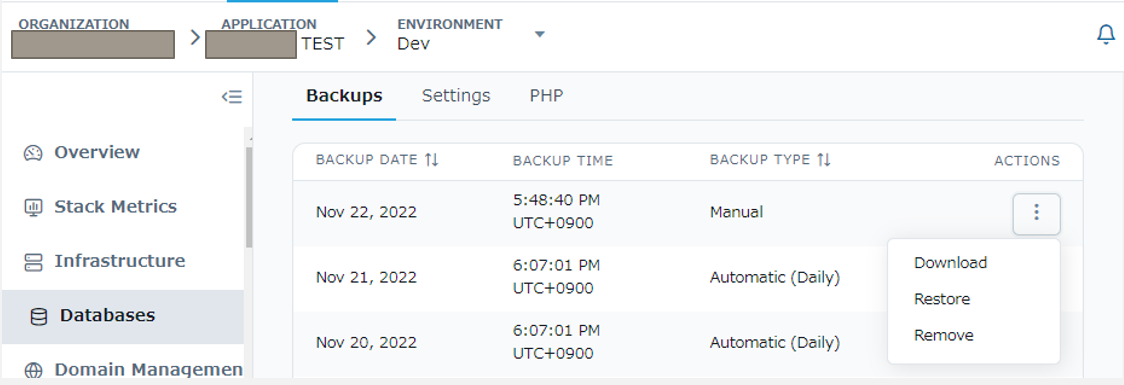Expand the Environment dropdown arrow
This screenshot has width=1124, height=385.
(540, 34)
